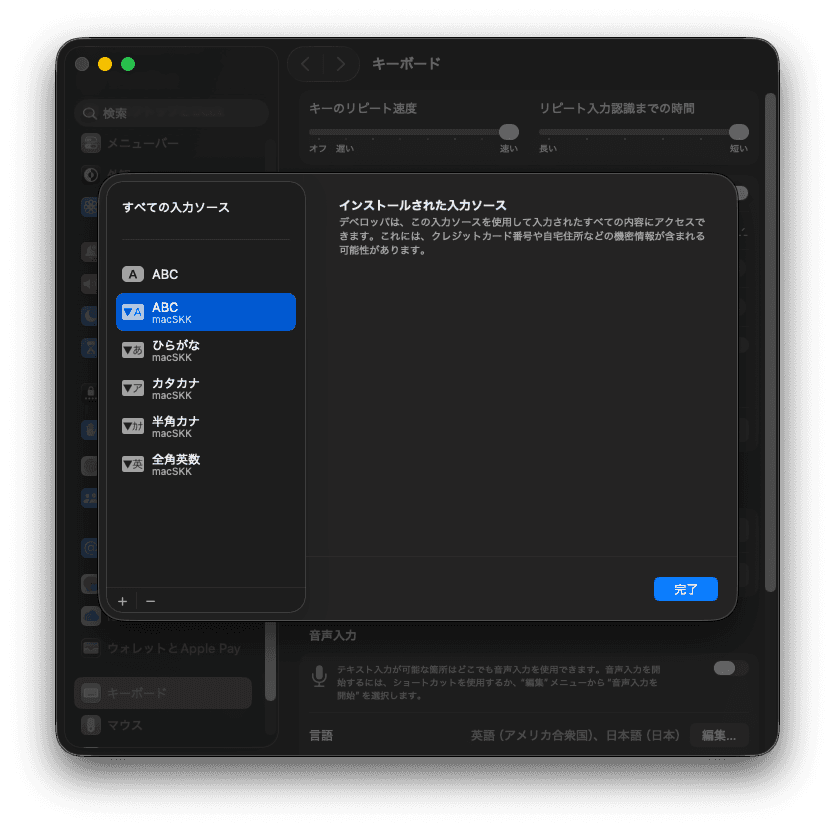Image resolution: width=835 pixels, height=830 pixels.
Task: Remove selected input source with minus
Action: [x=151, y=601]
